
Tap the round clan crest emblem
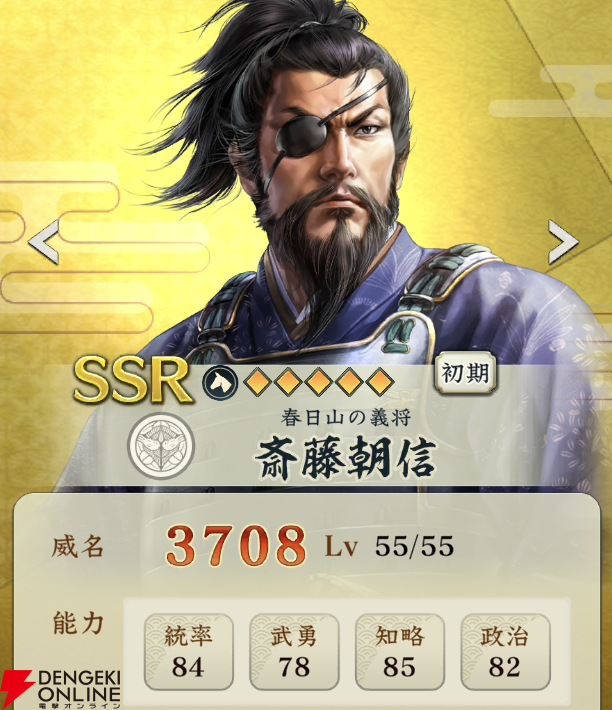click(161, 446)
